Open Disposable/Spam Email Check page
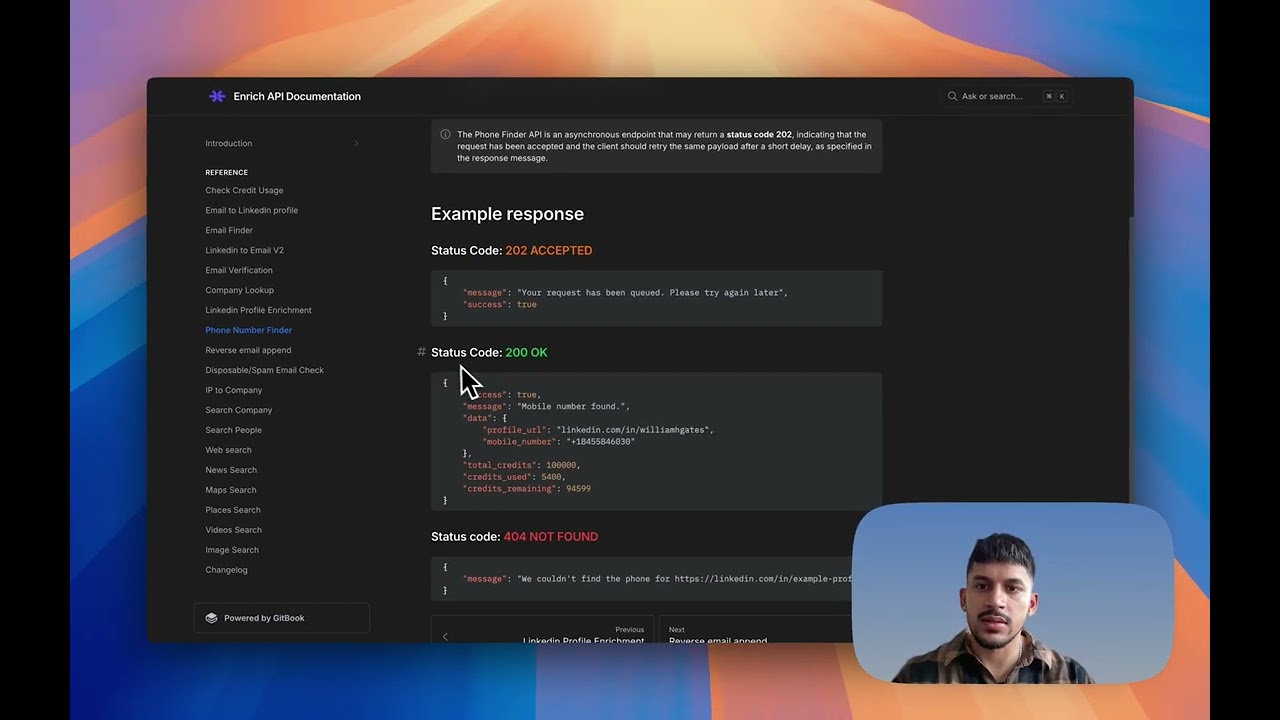Screen dimensions: 1280x720 point(265,370)
